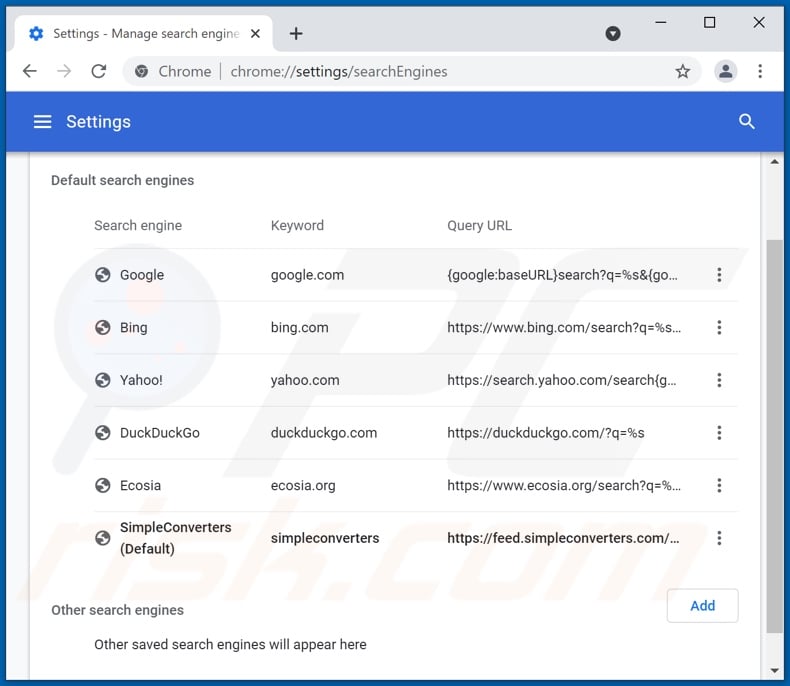Click the scrollbar down arrow
Screen dimensions: 790x686
(774, 670)
